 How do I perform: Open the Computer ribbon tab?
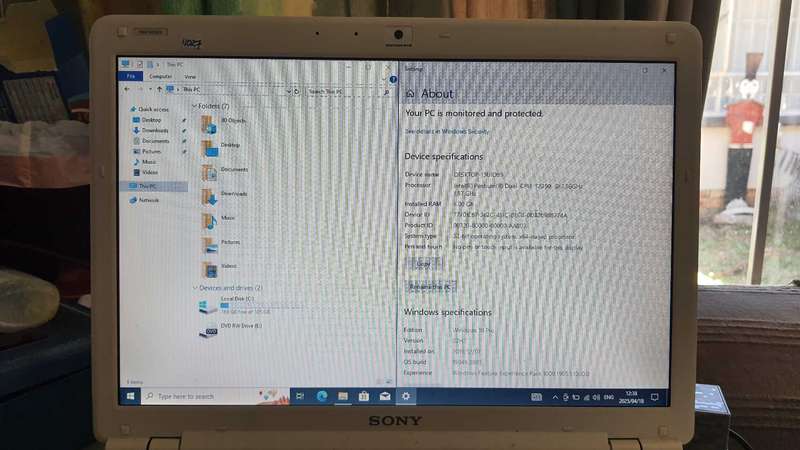coord(160,77)
